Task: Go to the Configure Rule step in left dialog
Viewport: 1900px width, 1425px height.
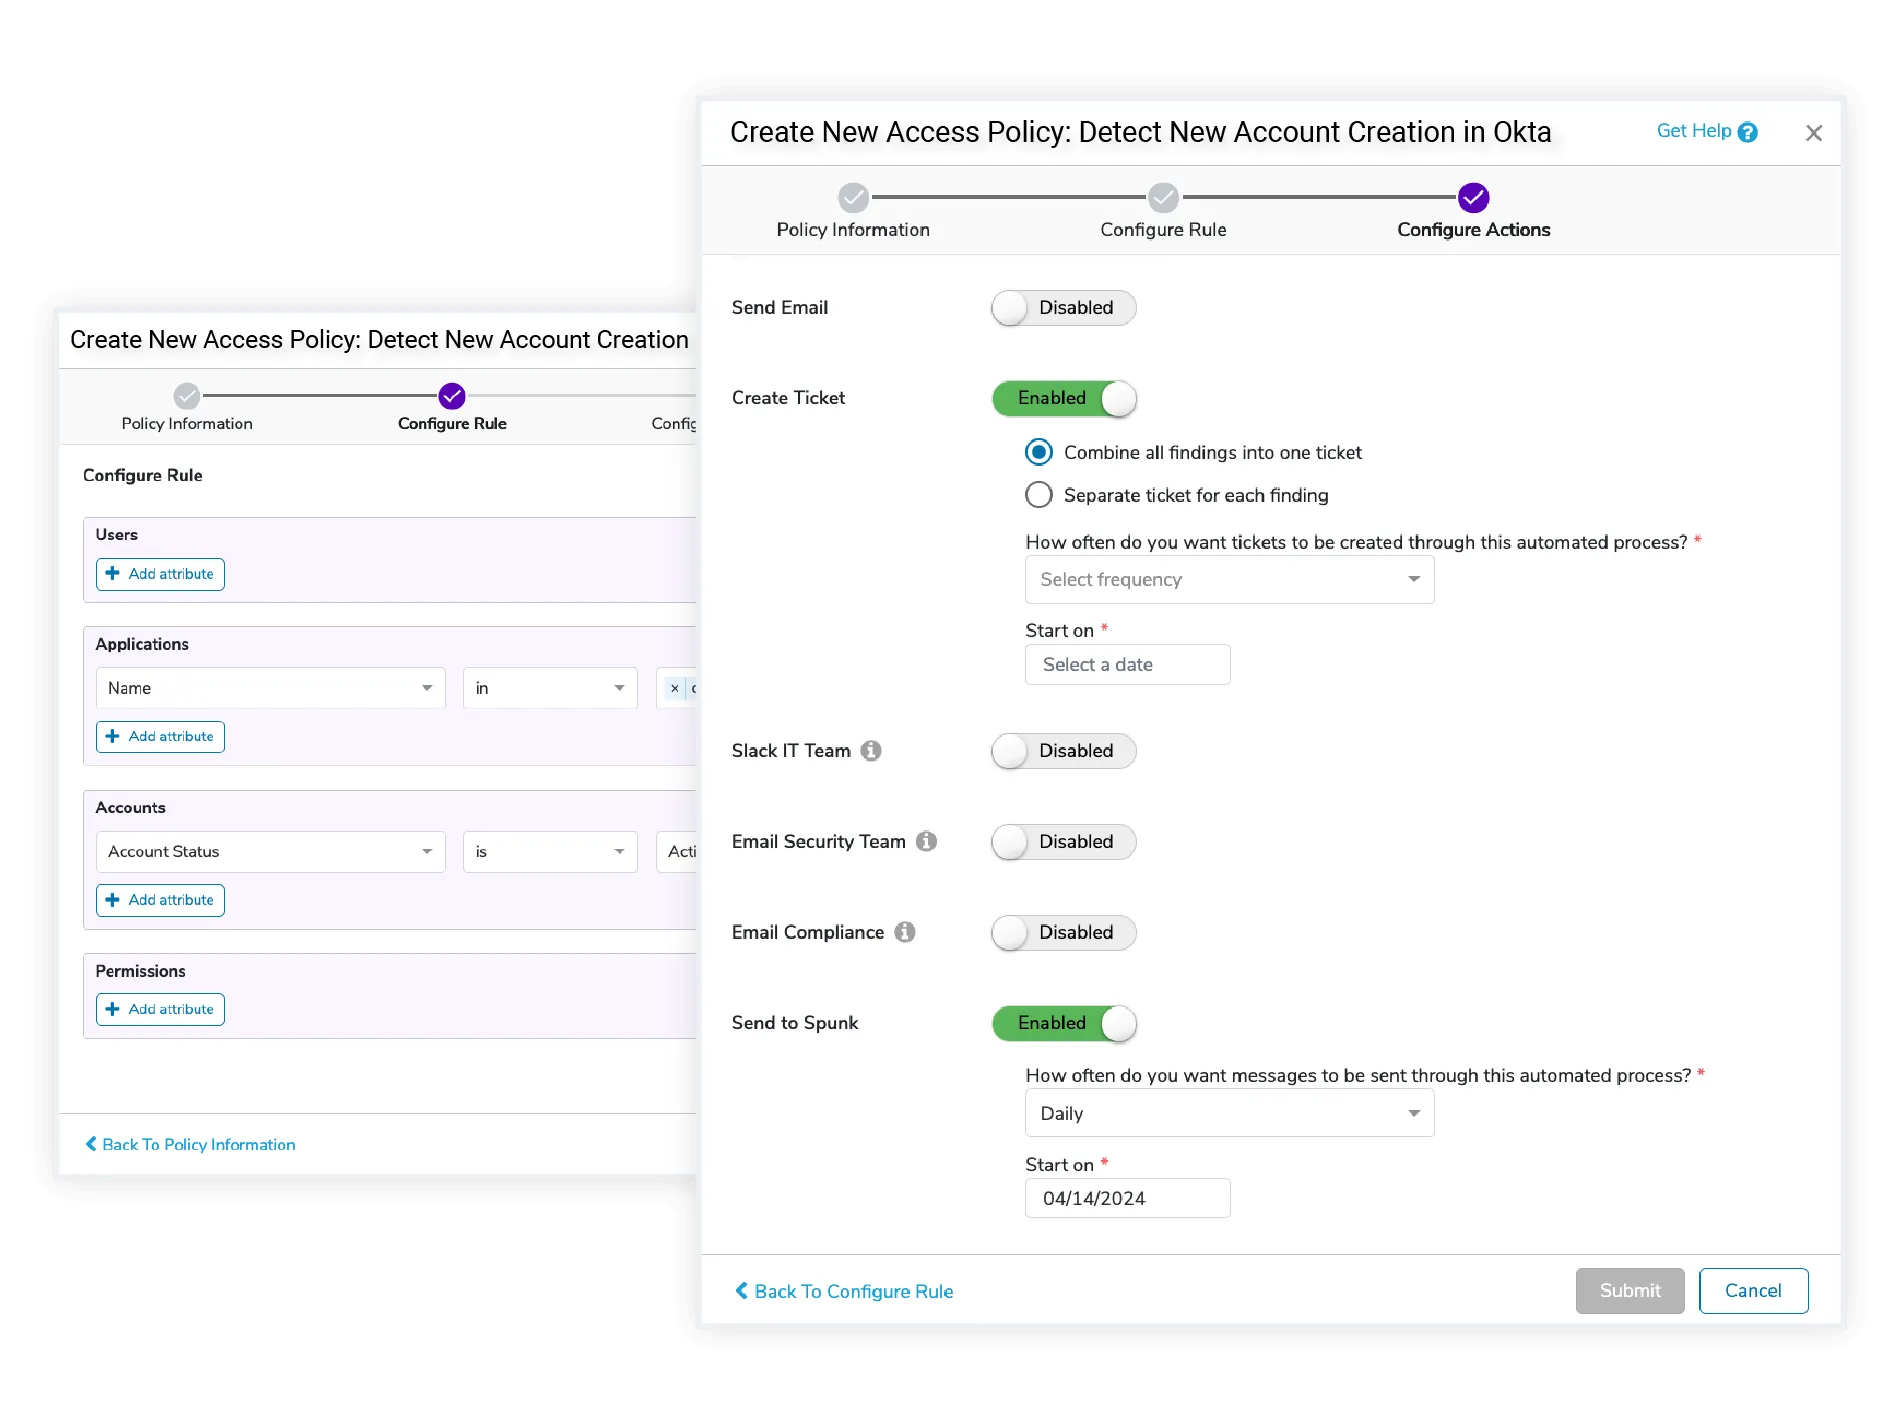Action: pyautogui.click(x=452, y=397)
